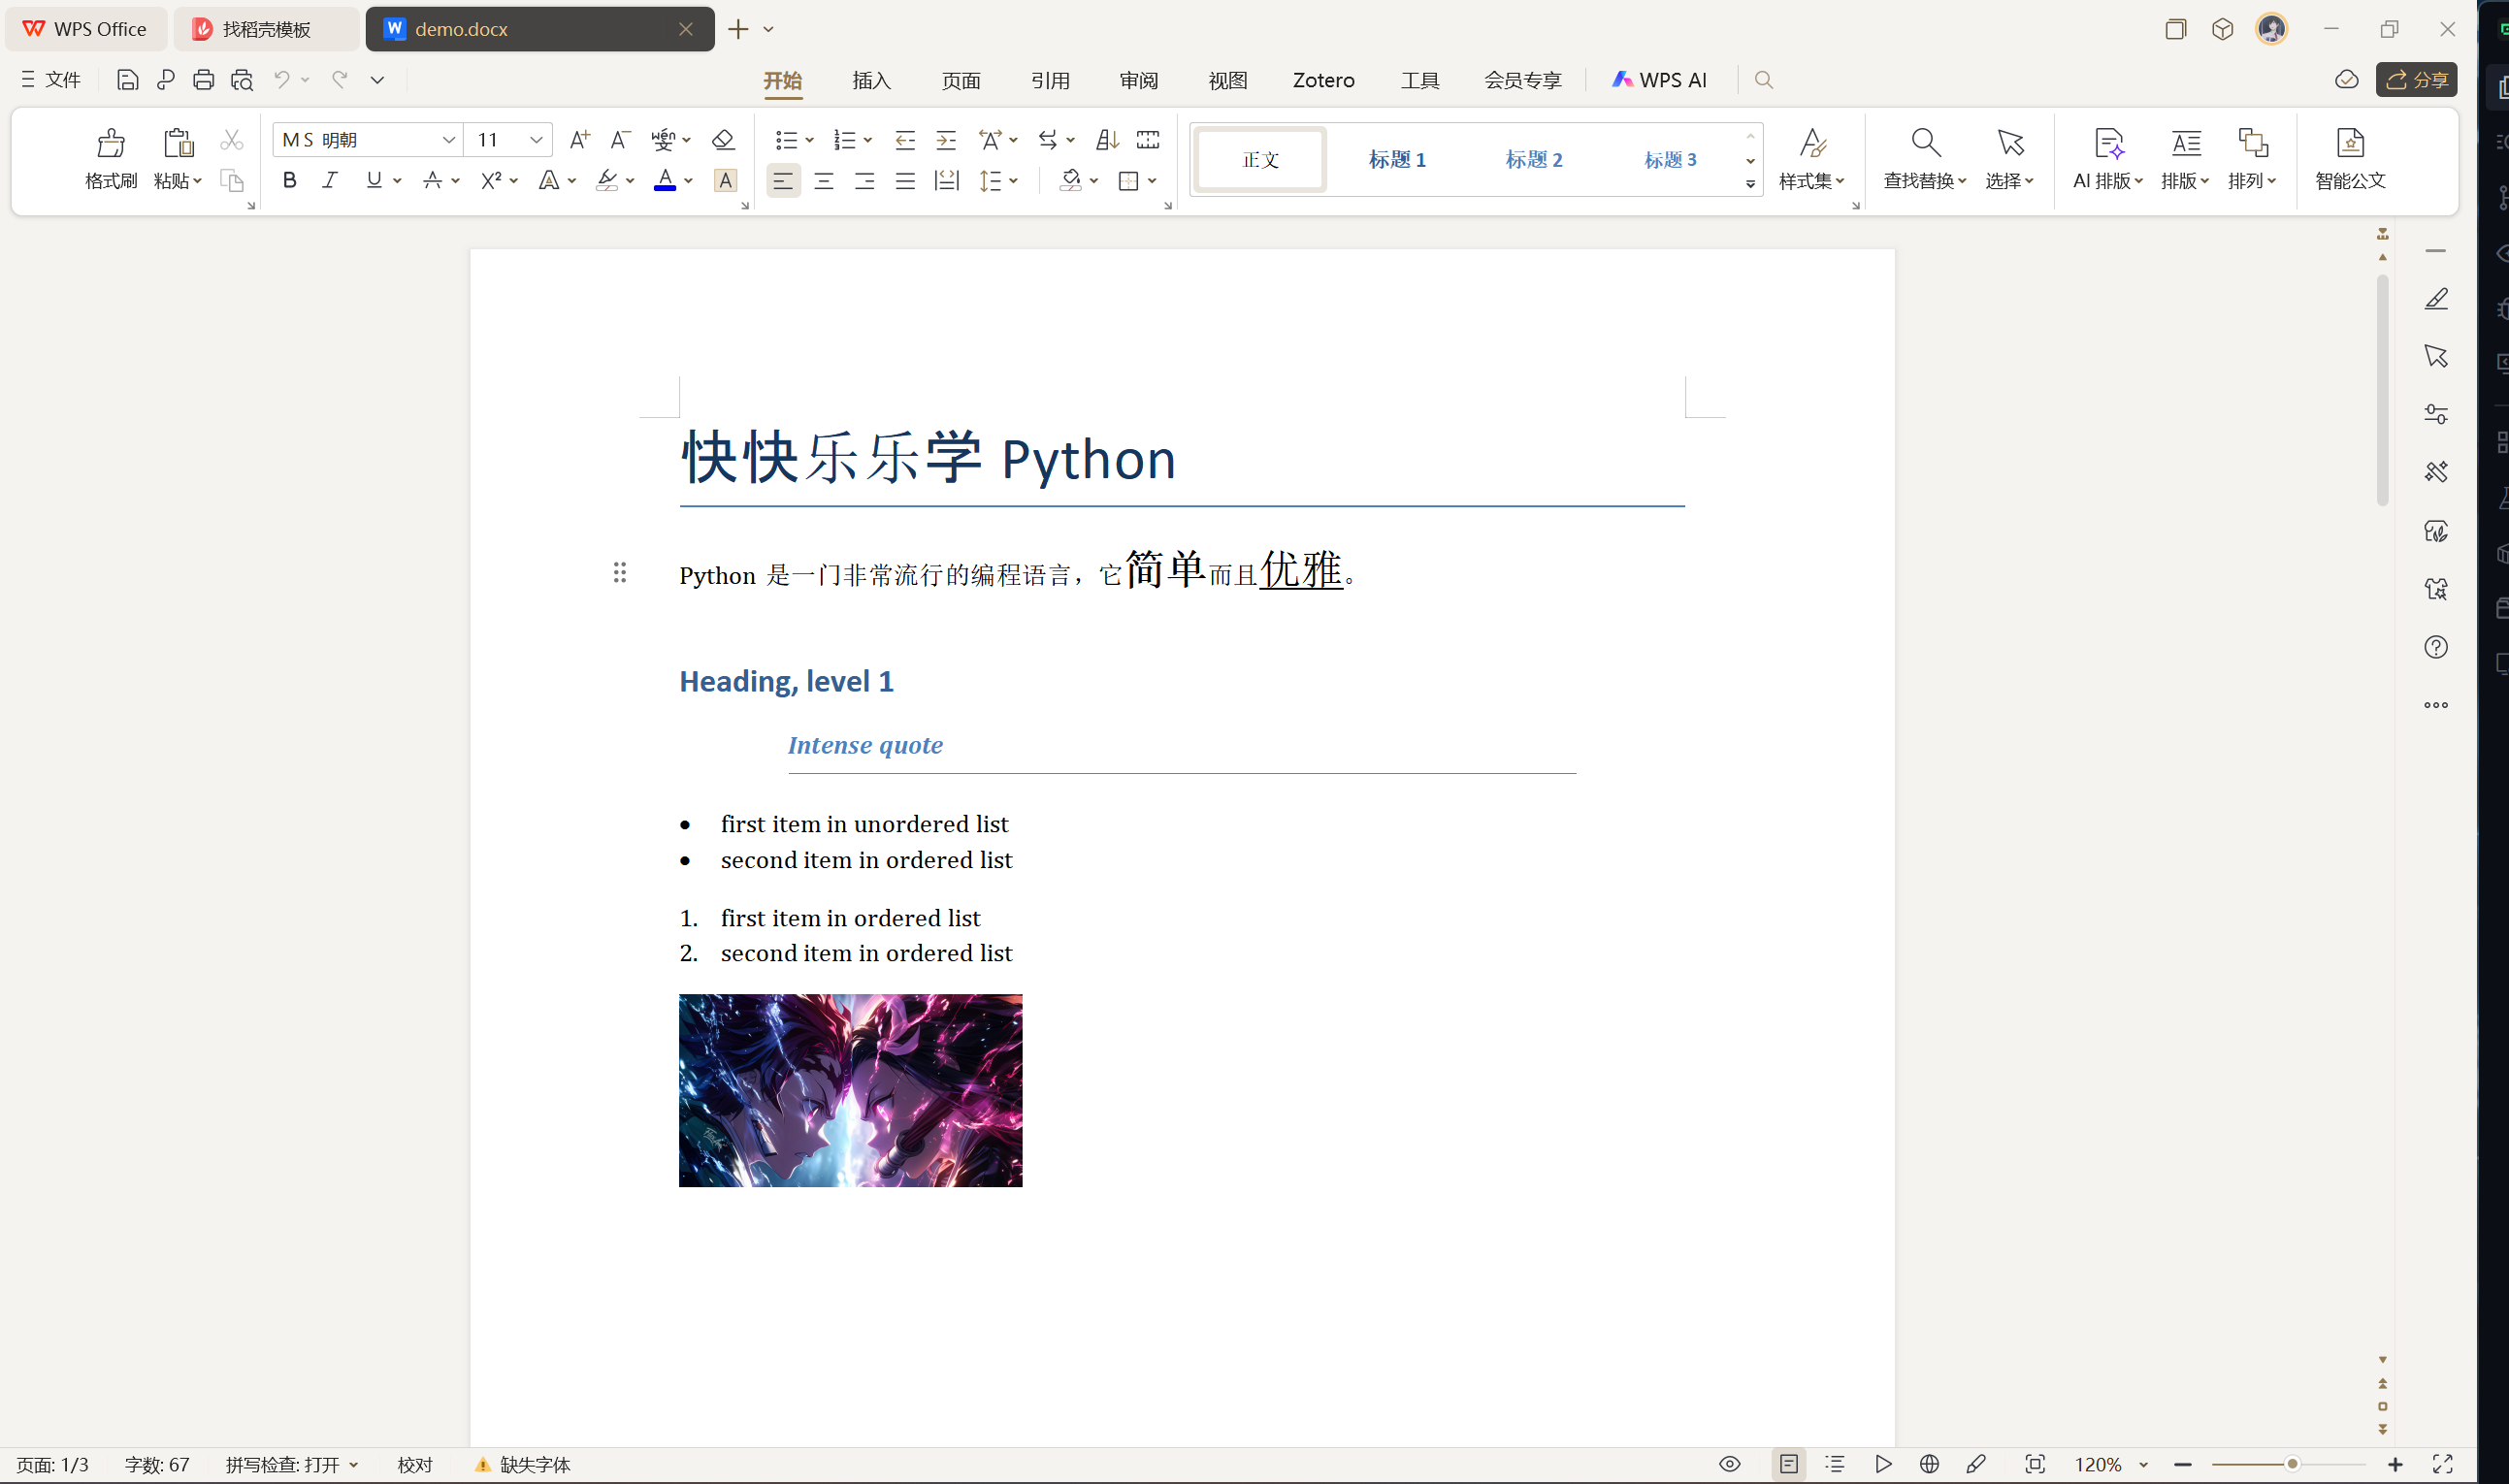Click the print icon in quick toolbar

(203, 80)
